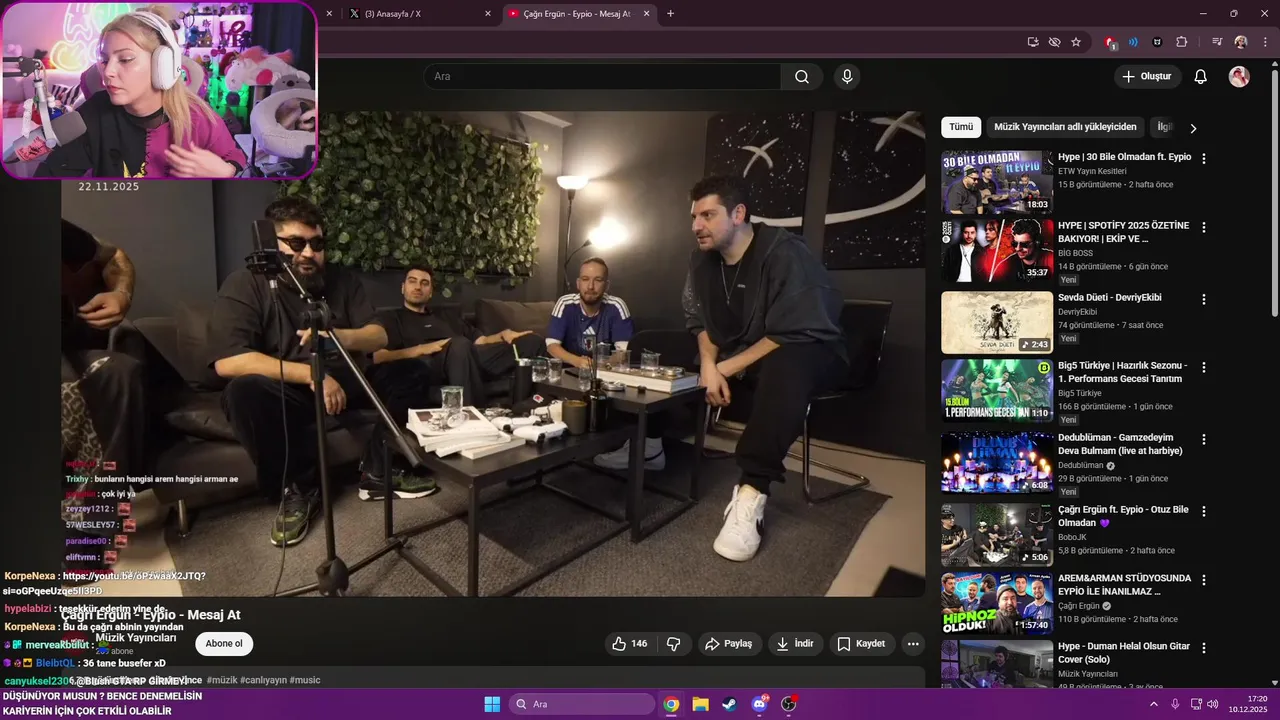Viewport: 1280px width, 720px height.
Task: Click the tray microphone icon
Action: pos(1175,704)
